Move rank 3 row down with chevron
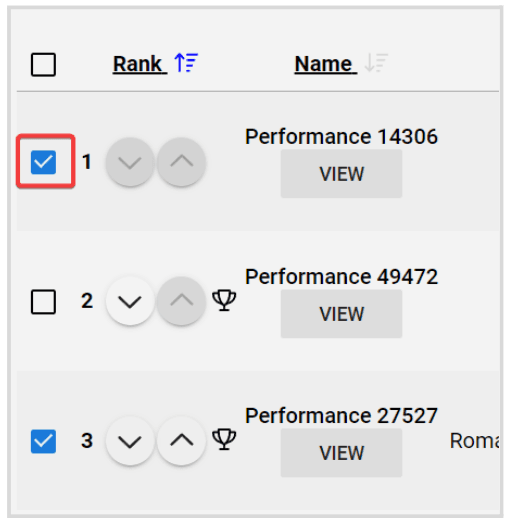 pyautogui.click(x=130, y=440)
